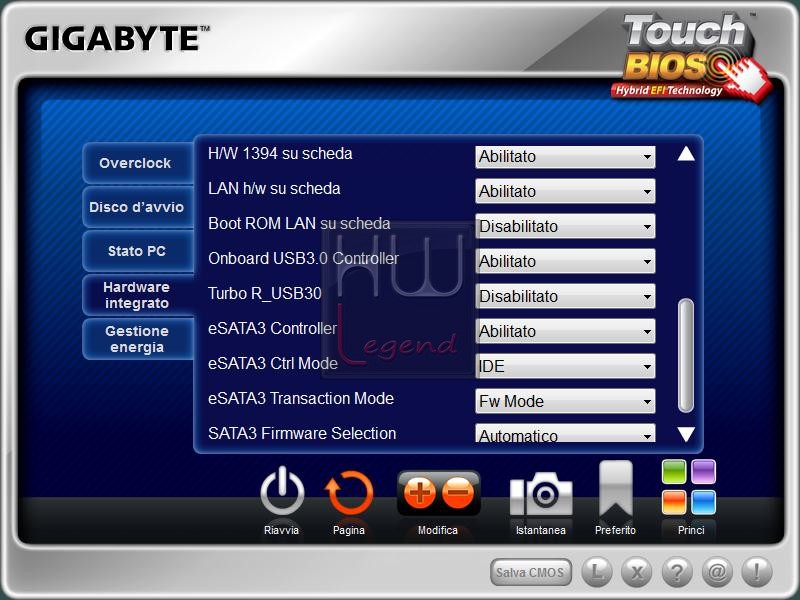Click the "Onboard USB3.0 Controller" label
800x600 pixels.
tap(303, 258)
